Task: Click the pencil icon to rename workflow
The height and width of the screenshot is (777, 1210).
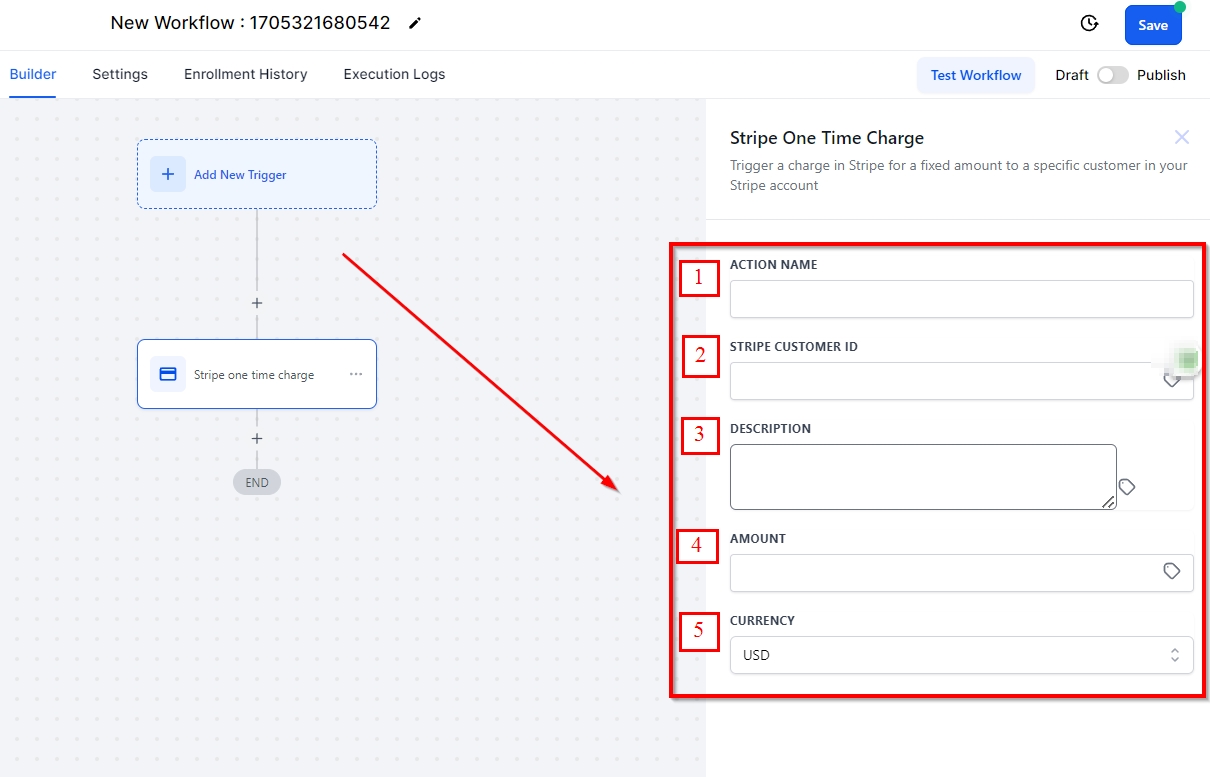Action: (x=415, y=23)
